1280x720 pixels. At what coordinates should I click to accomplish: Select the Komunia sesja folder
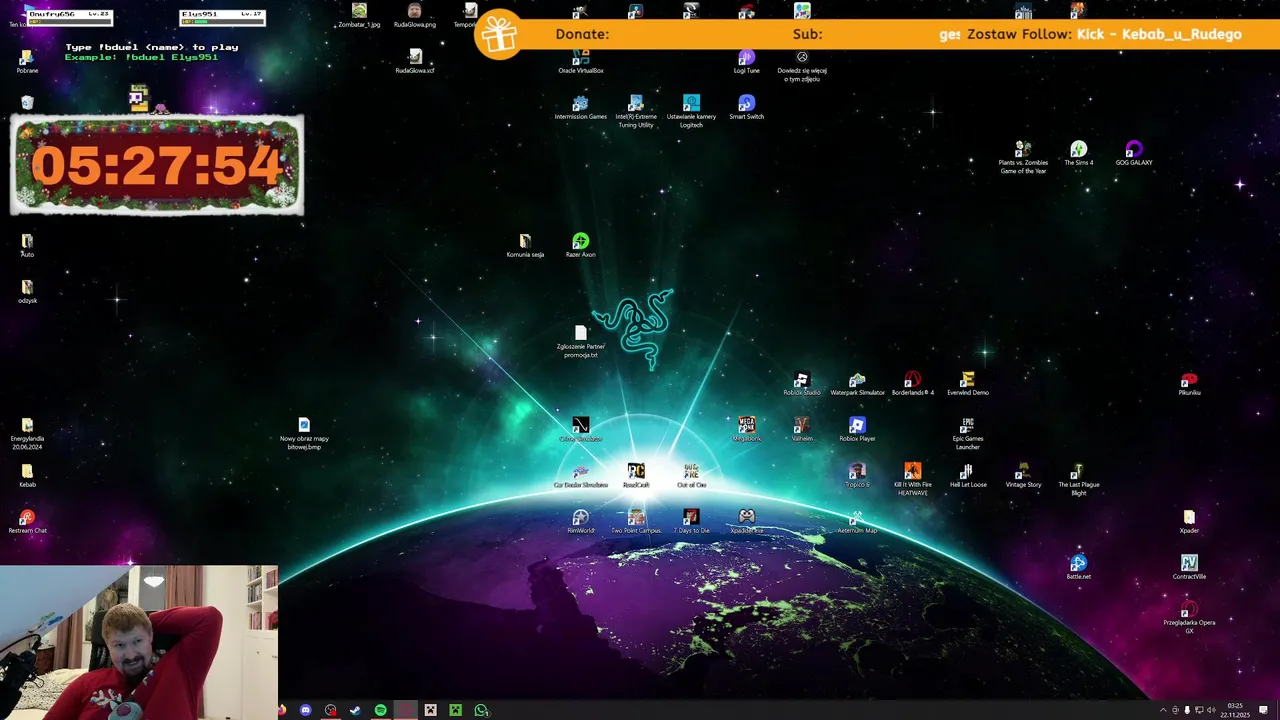pyautogui.click(x=525, y=246)
